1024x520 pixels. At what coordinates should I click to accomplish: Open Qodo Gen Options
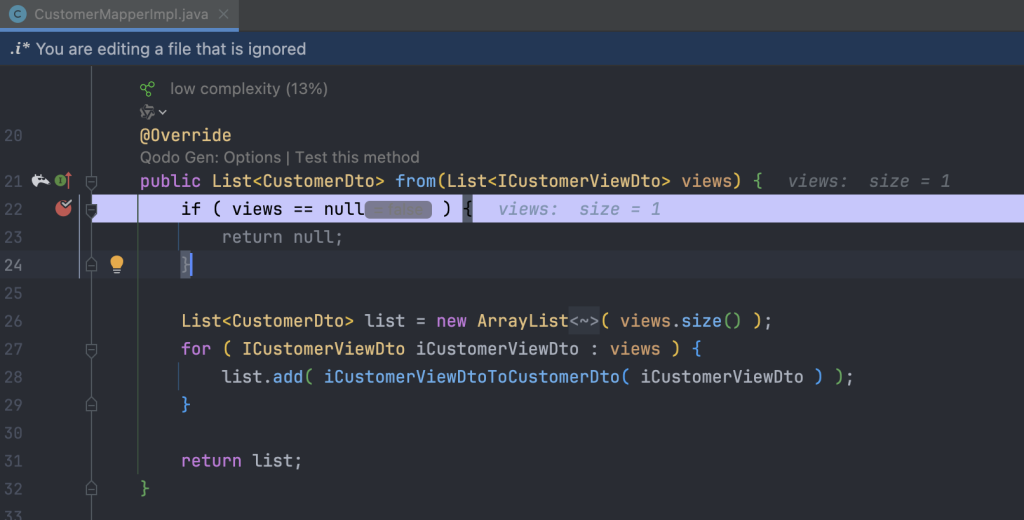pos(210,157)
